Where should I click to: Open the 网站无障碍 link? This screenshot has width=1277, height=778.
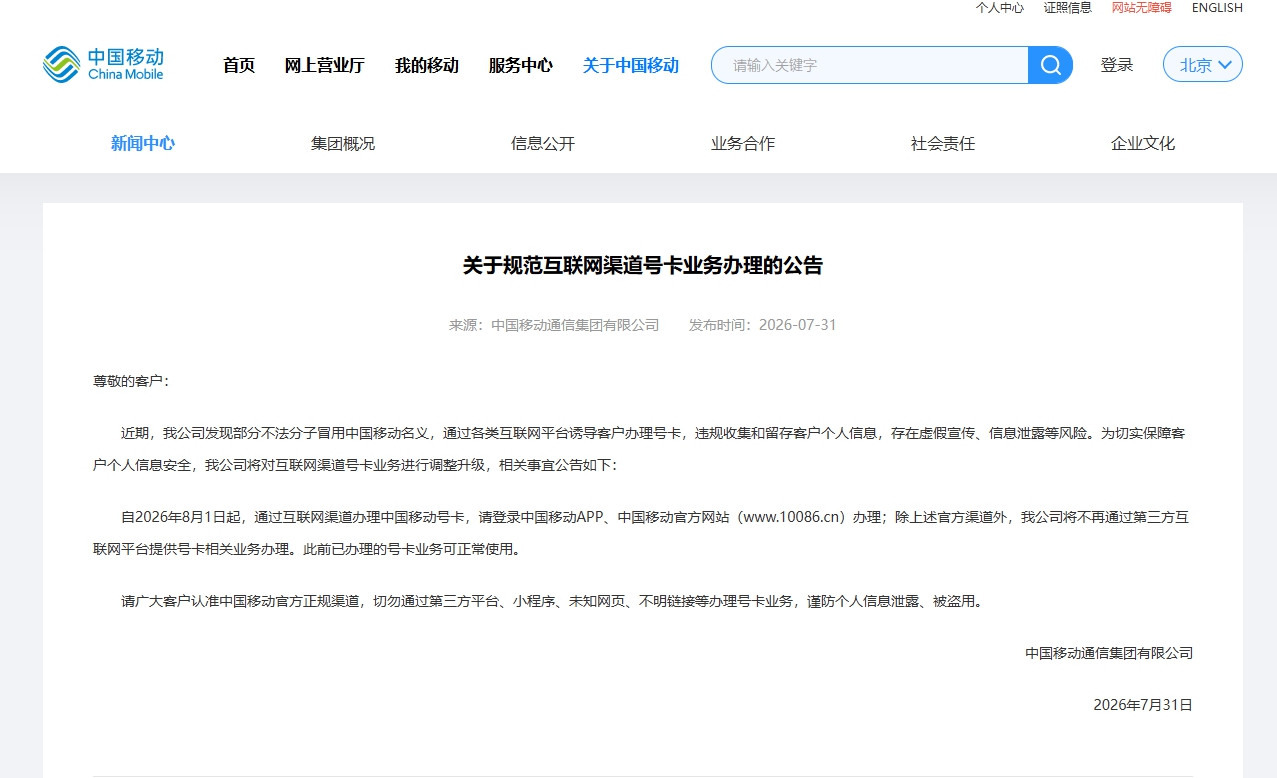click(1142, 8)
